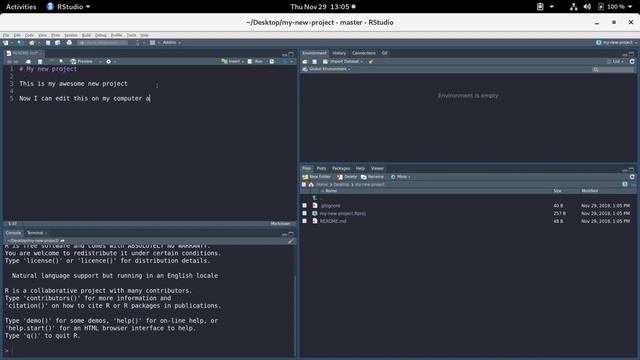Open the Addins dropdown

click(x=171, y=42)
